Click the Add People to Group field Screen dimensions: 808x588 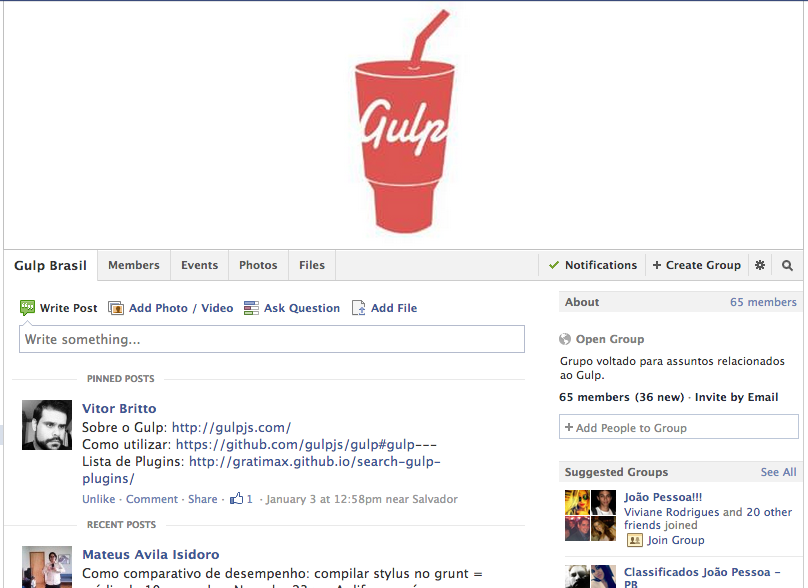point(679,427)
